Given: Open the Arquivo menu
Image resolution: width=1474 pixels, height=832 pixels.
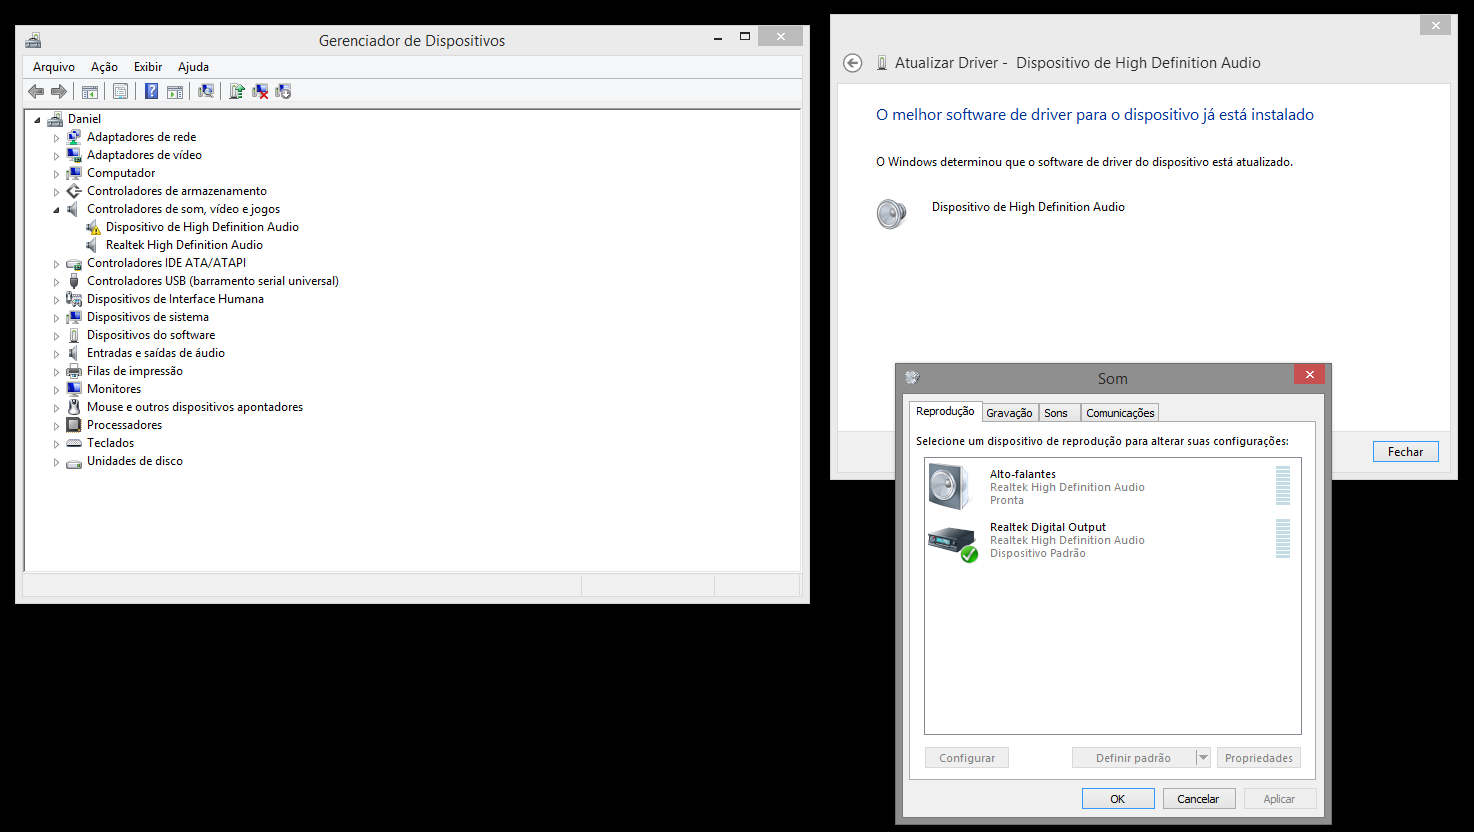Looking at the screenshot, I should point(54,67).
